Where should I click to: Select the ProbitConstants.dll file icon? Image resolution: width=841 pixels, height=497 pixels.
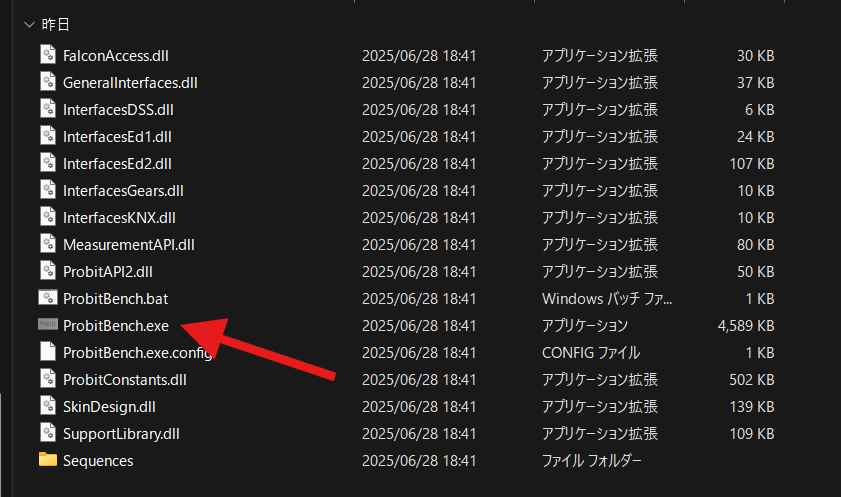coord(48,379)
